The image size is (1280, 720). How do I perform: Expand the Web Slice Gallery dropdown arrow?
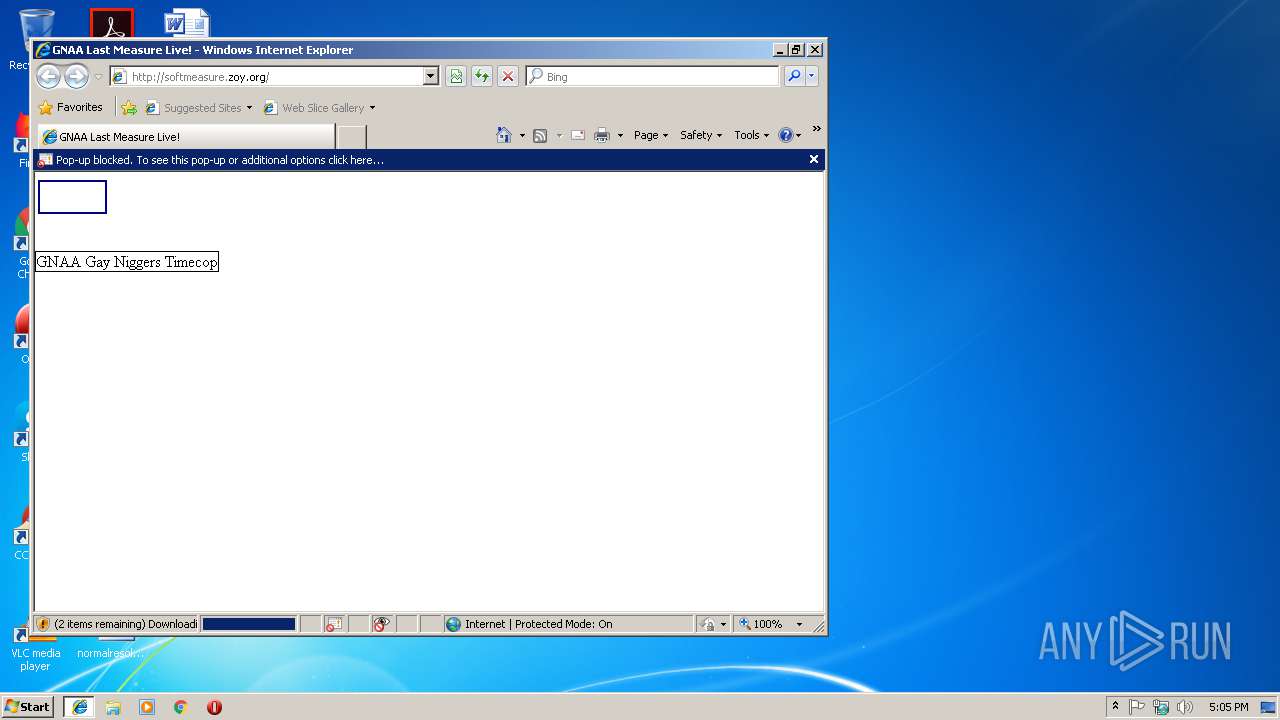372,108
